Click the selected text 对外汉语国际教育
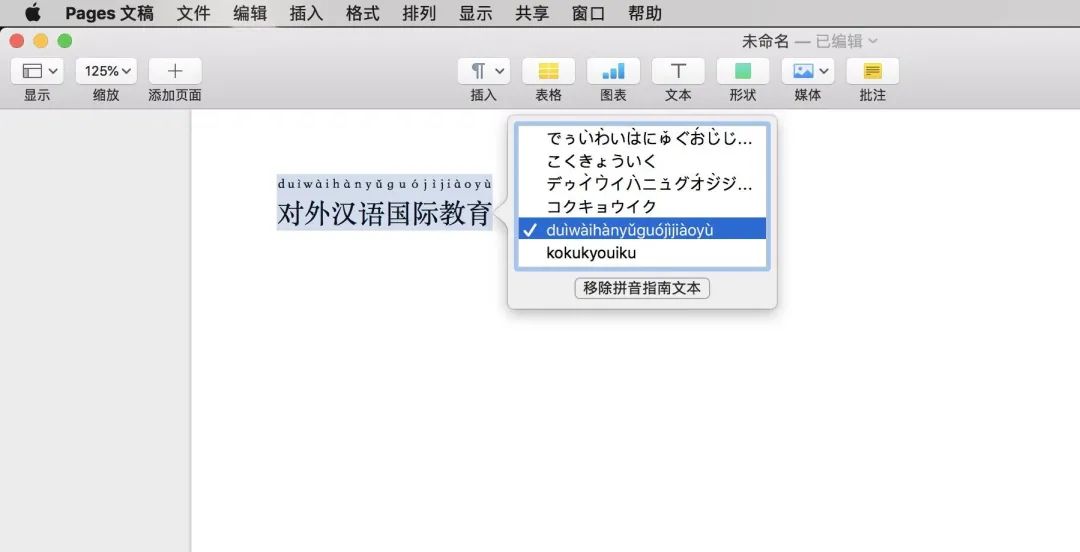Screen dimensions: 1080x552 (x=384, y=214)
